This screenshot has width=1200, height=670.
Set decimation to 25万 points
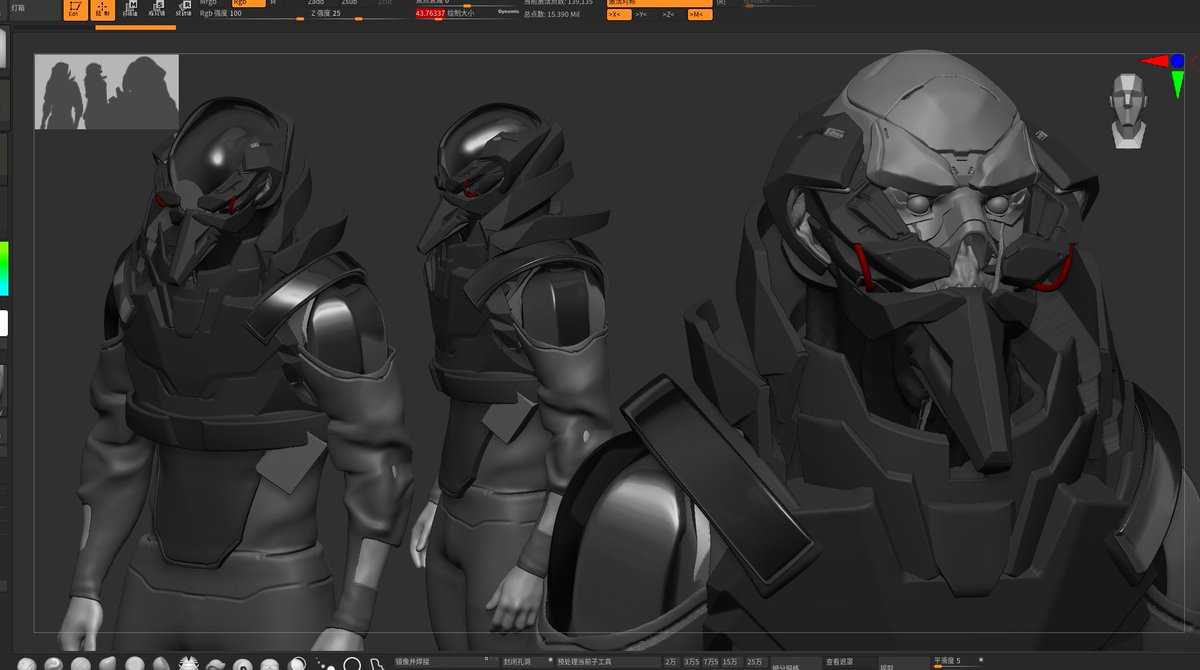pyautogui.click(x=755, y=662)
